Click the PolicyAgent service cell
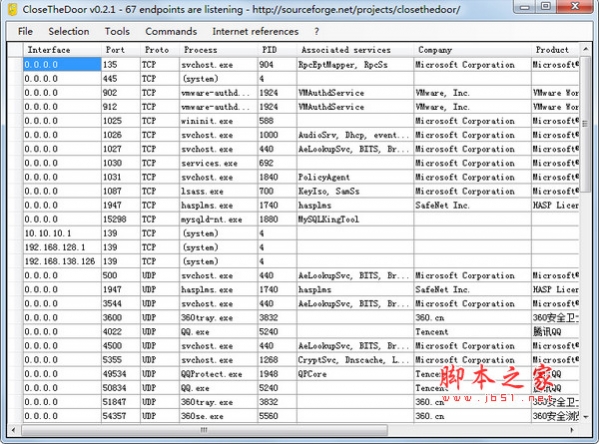The image size is (600, 444). [322, 177]
